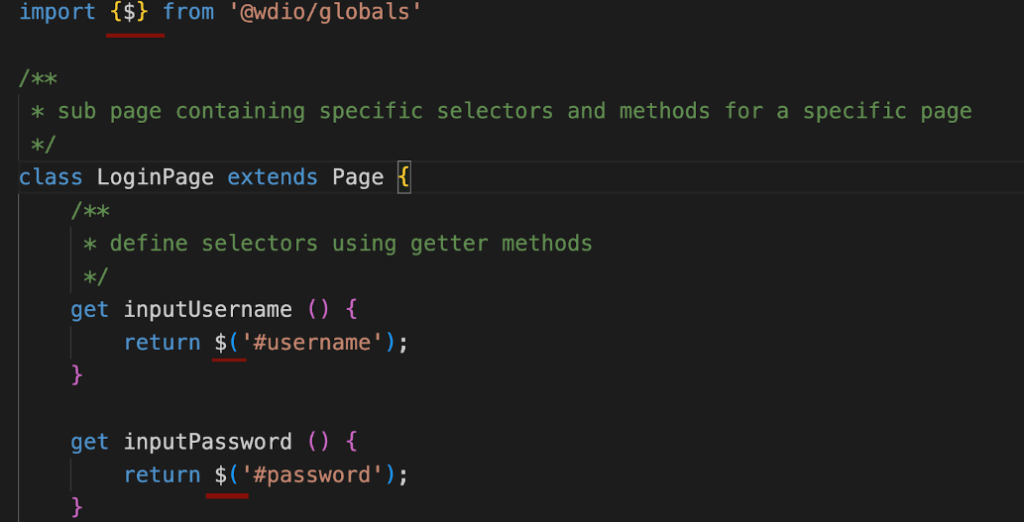Click the 'LoginPage' class name

click(x=155, y=177)
